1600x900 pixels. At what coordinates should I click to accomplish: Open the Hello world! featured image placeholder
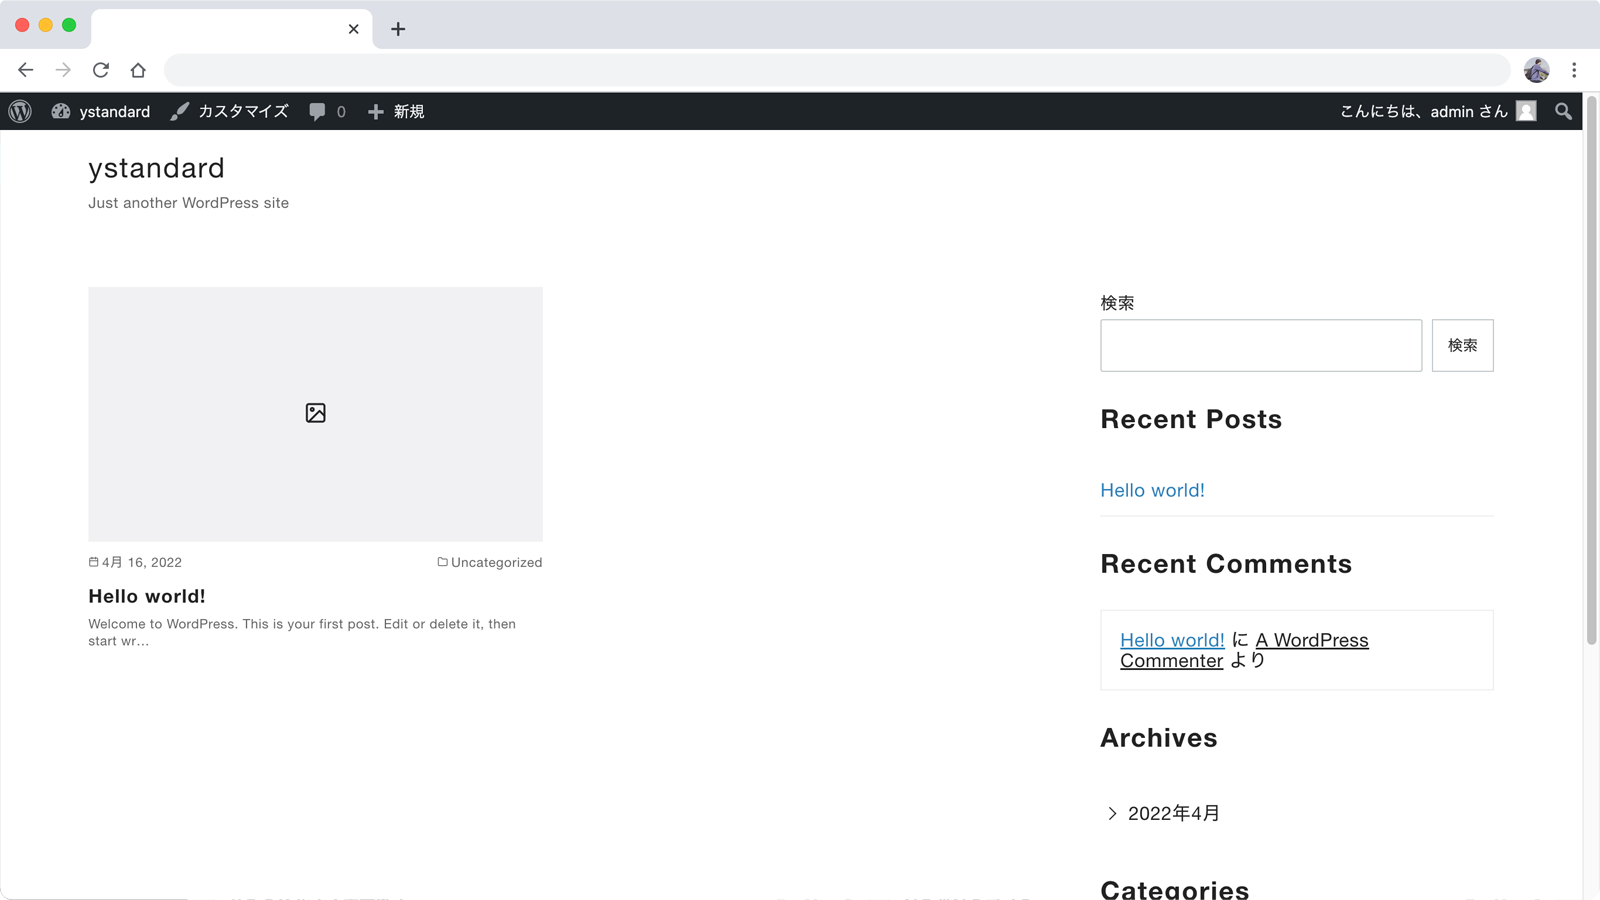[315, 413]
